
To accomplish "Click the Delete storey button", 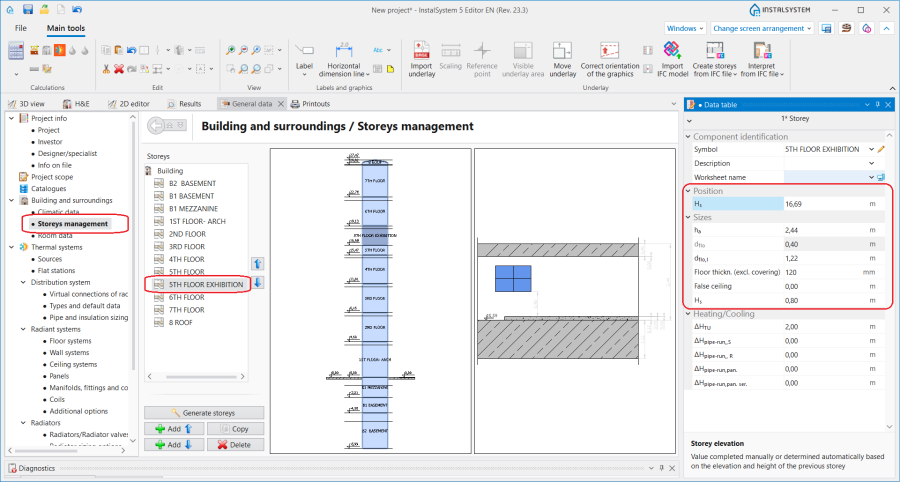I will [x=235, y=445].
